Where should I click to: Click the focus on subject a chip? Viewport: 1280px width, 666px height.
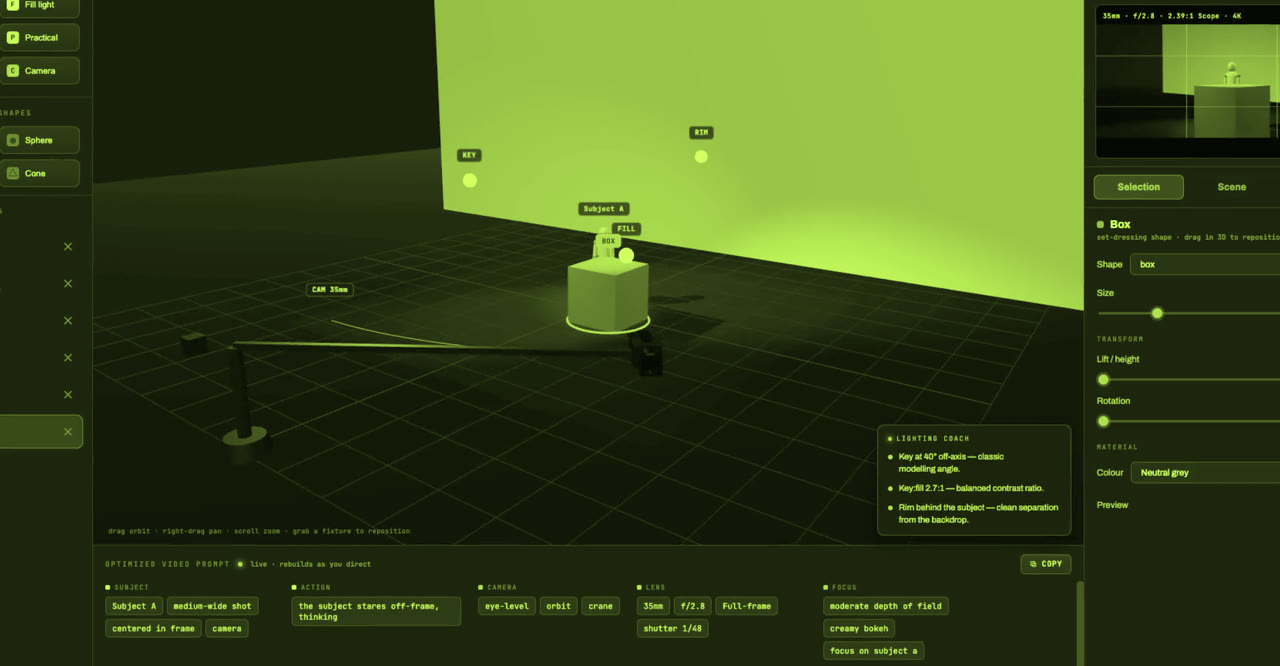(874, 651)
